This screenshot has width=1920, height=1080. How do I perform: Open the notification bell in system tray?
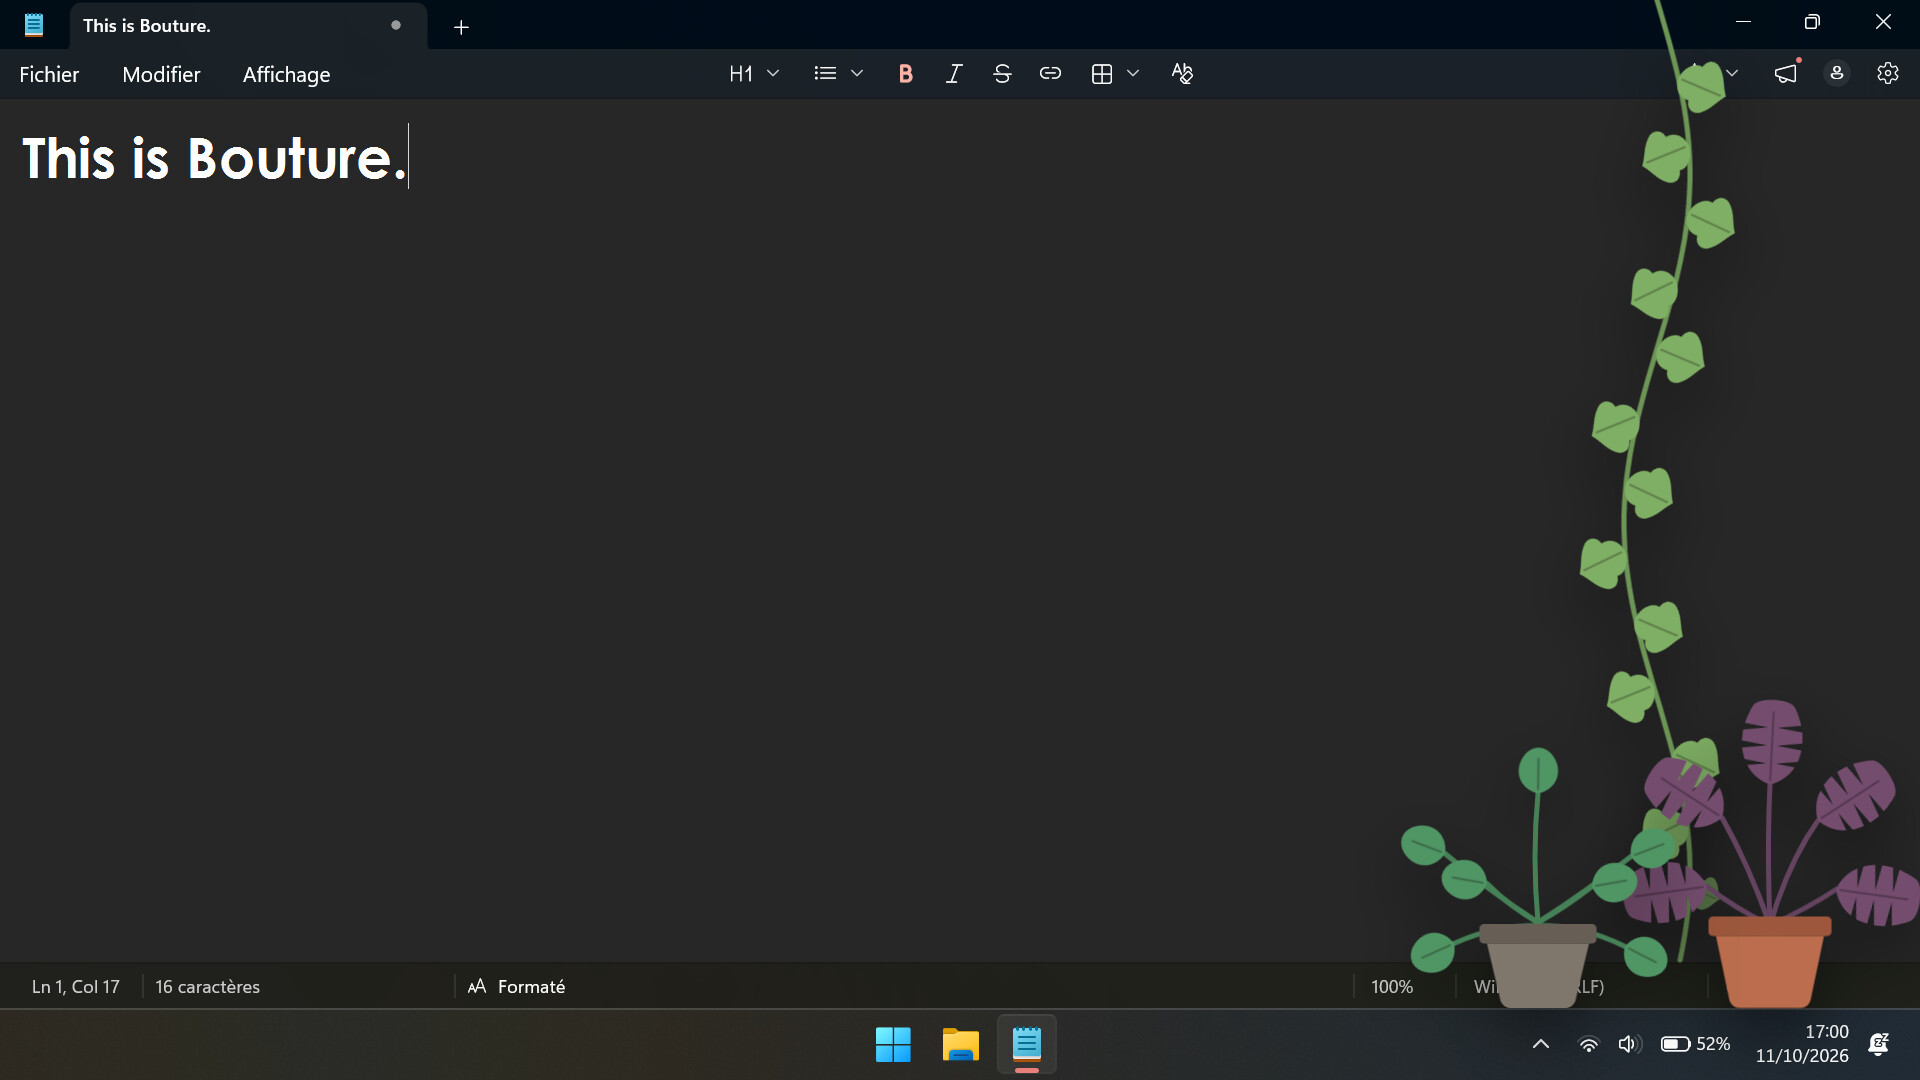(1878, 1045)
